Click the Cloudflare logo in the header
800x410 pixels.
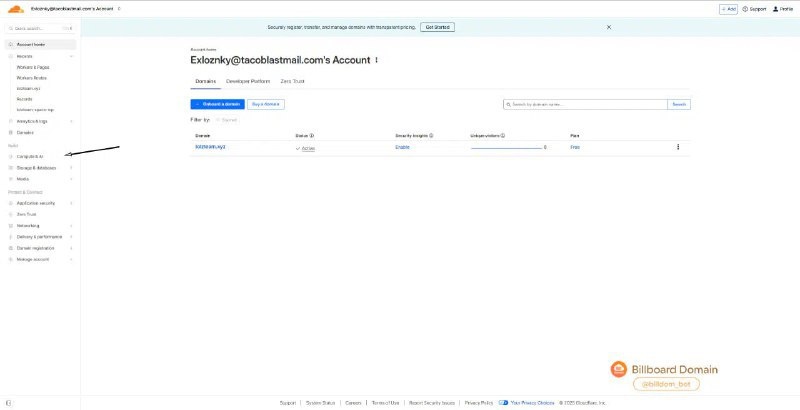tap(16, 9)
